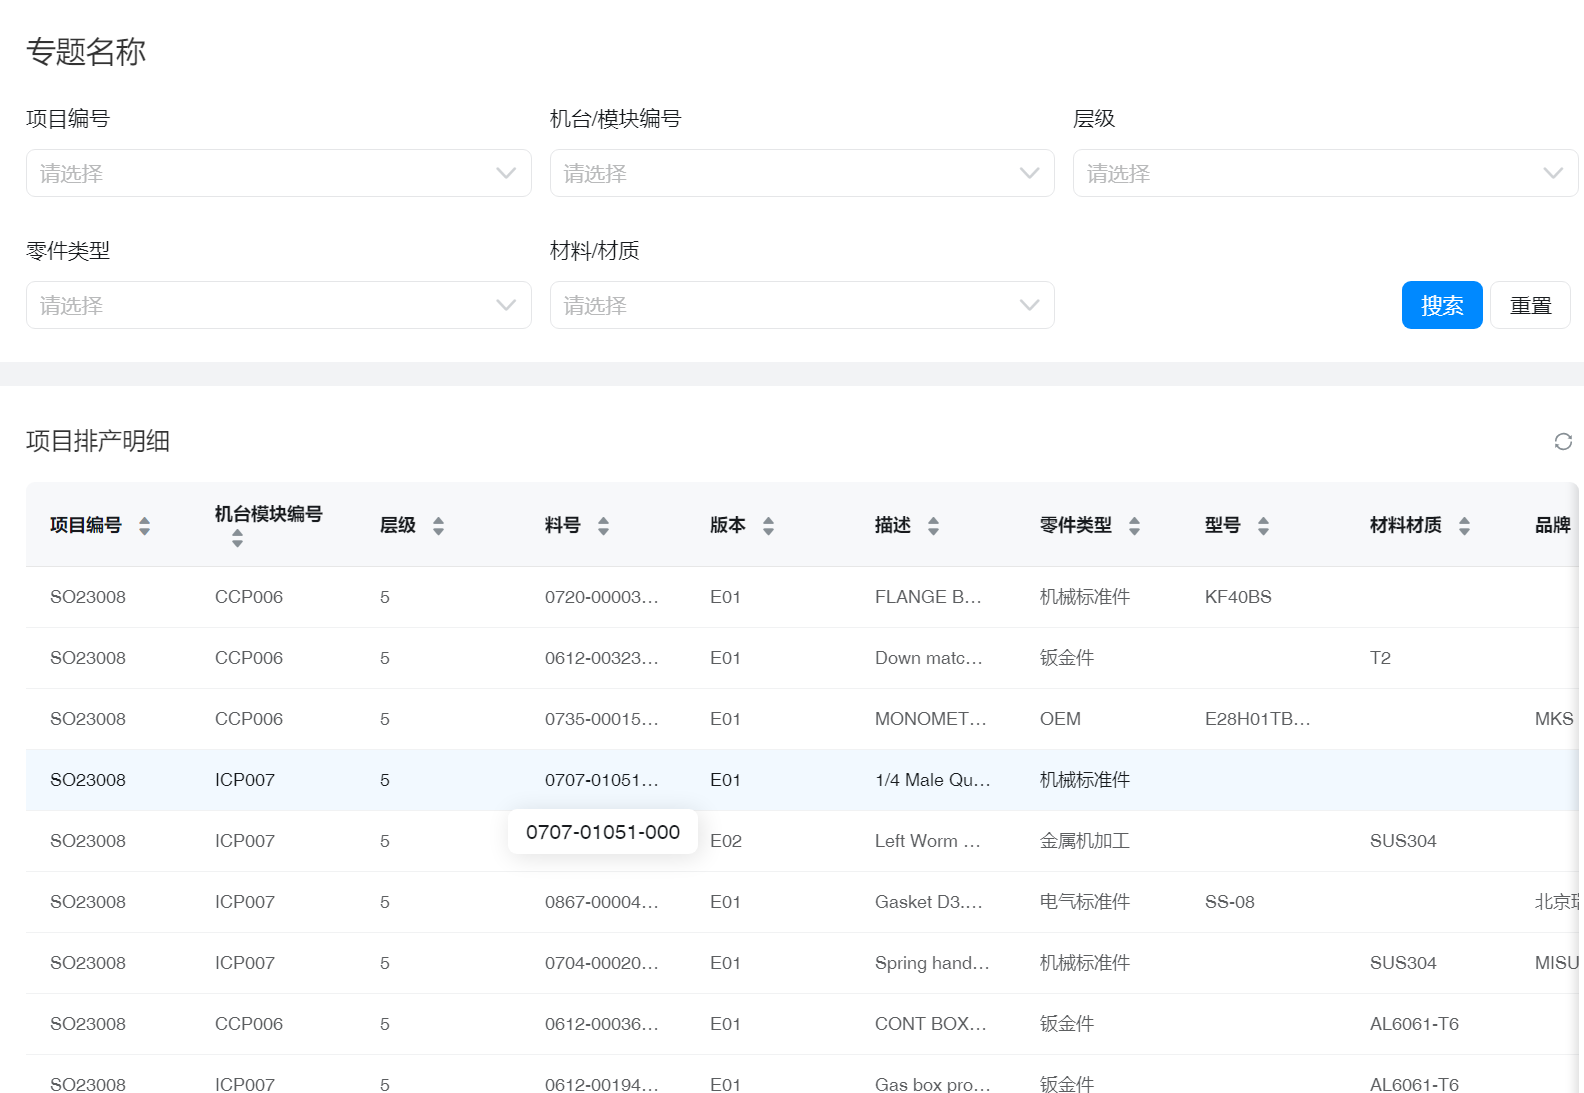Click the E02 version cell
Viewport: 1584px width, 1093px height.
pyautogui.click(x=726, y=841)
